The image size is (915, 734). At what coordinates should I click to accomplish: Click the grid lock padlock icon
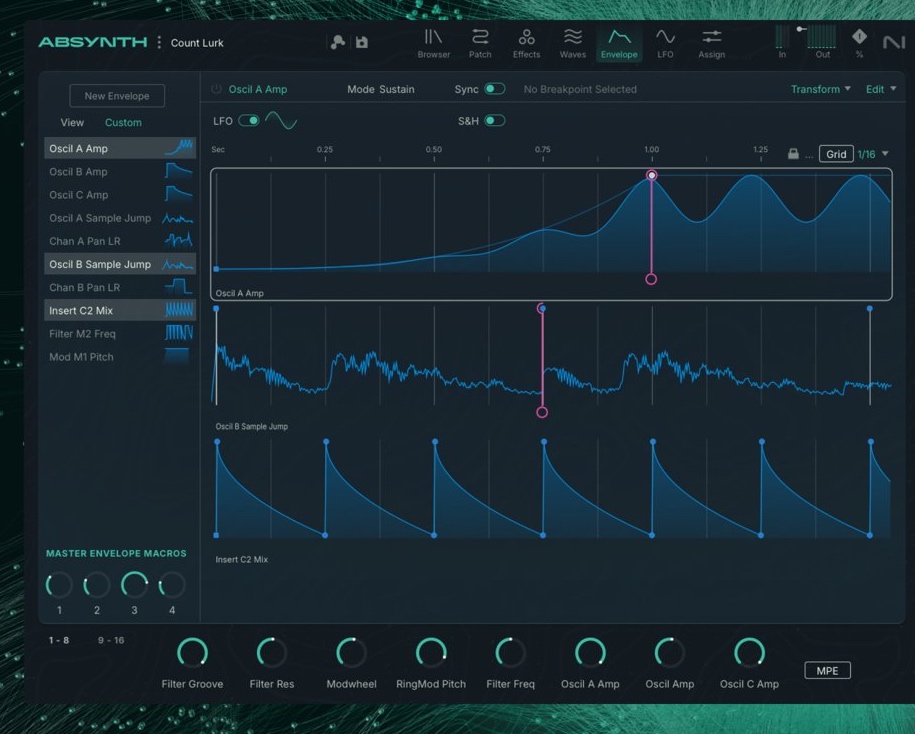[x=793, y=154]
